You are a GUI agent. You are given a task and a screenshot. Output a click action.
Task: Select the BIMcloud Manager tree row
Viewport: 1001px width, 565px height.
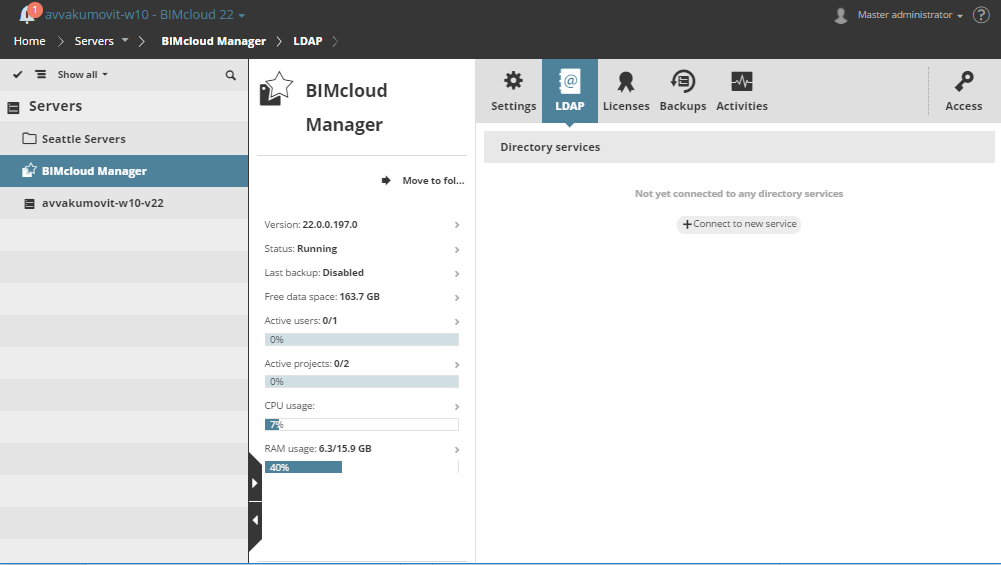[x=124, y=171]
